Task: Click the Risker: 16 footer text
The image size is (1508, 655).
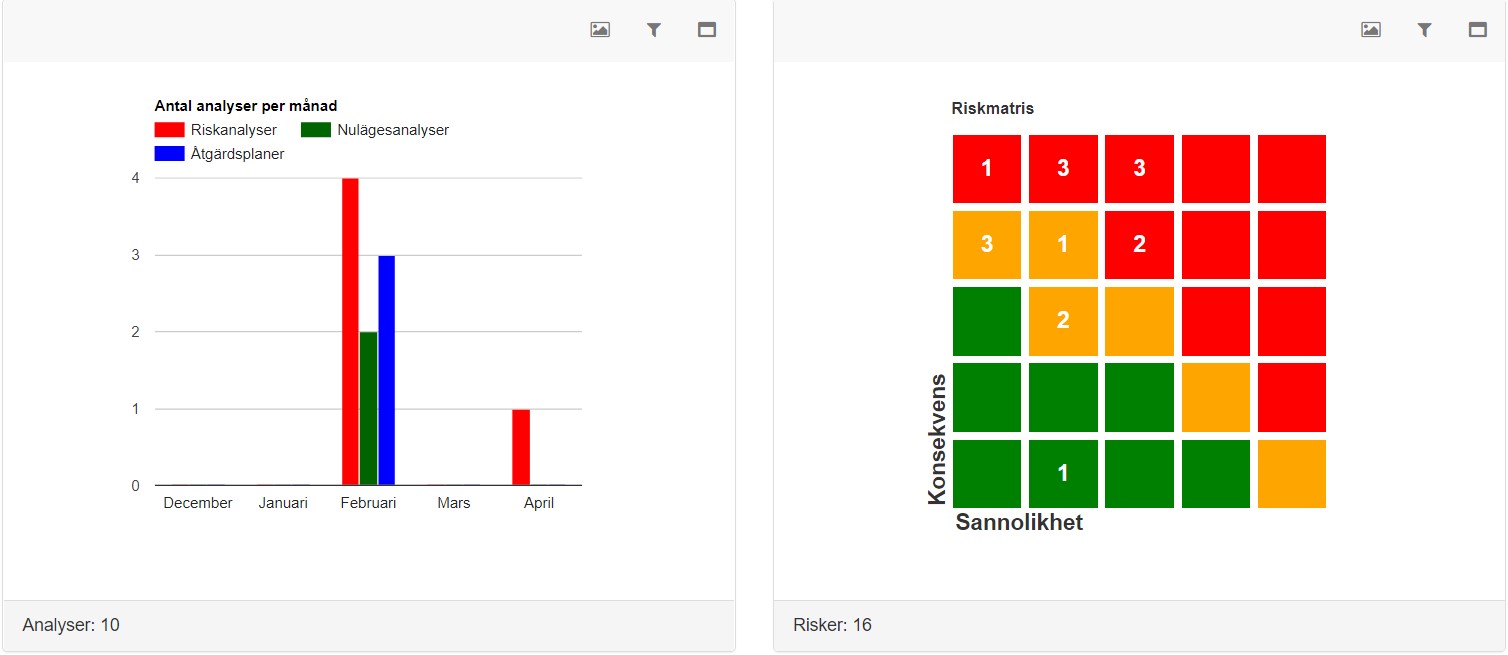Action: [832, 625]
